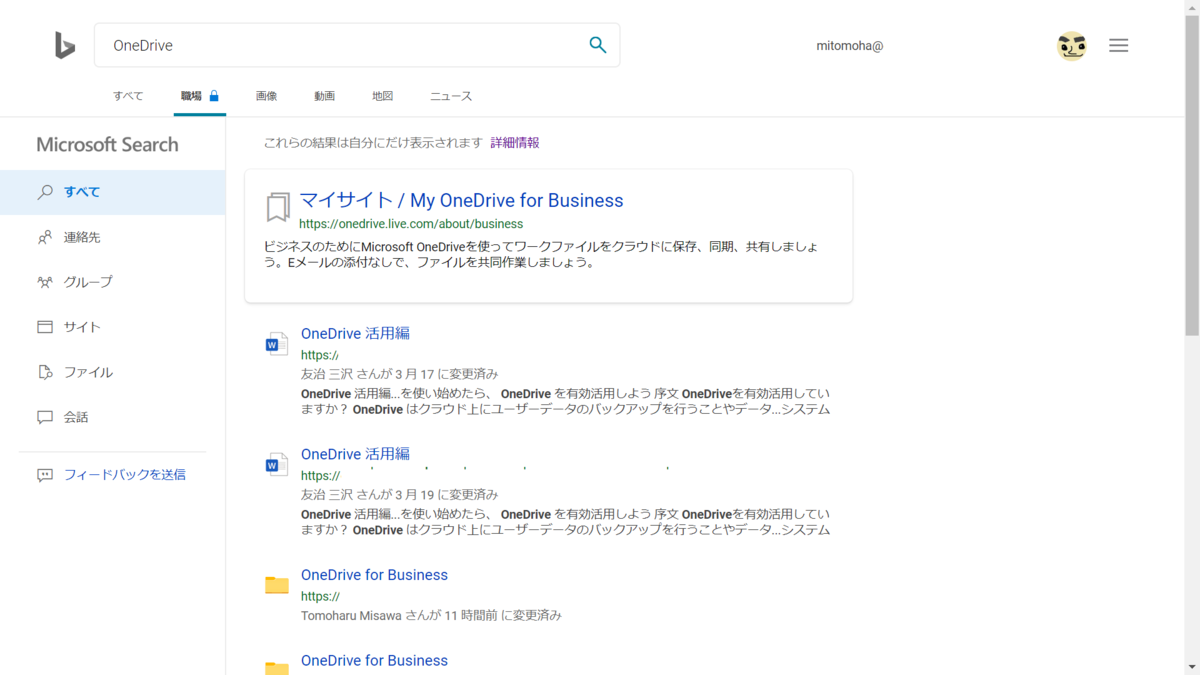Click the Bing logo icon
The image size is (1200, 675).
[x=65, y=45]
